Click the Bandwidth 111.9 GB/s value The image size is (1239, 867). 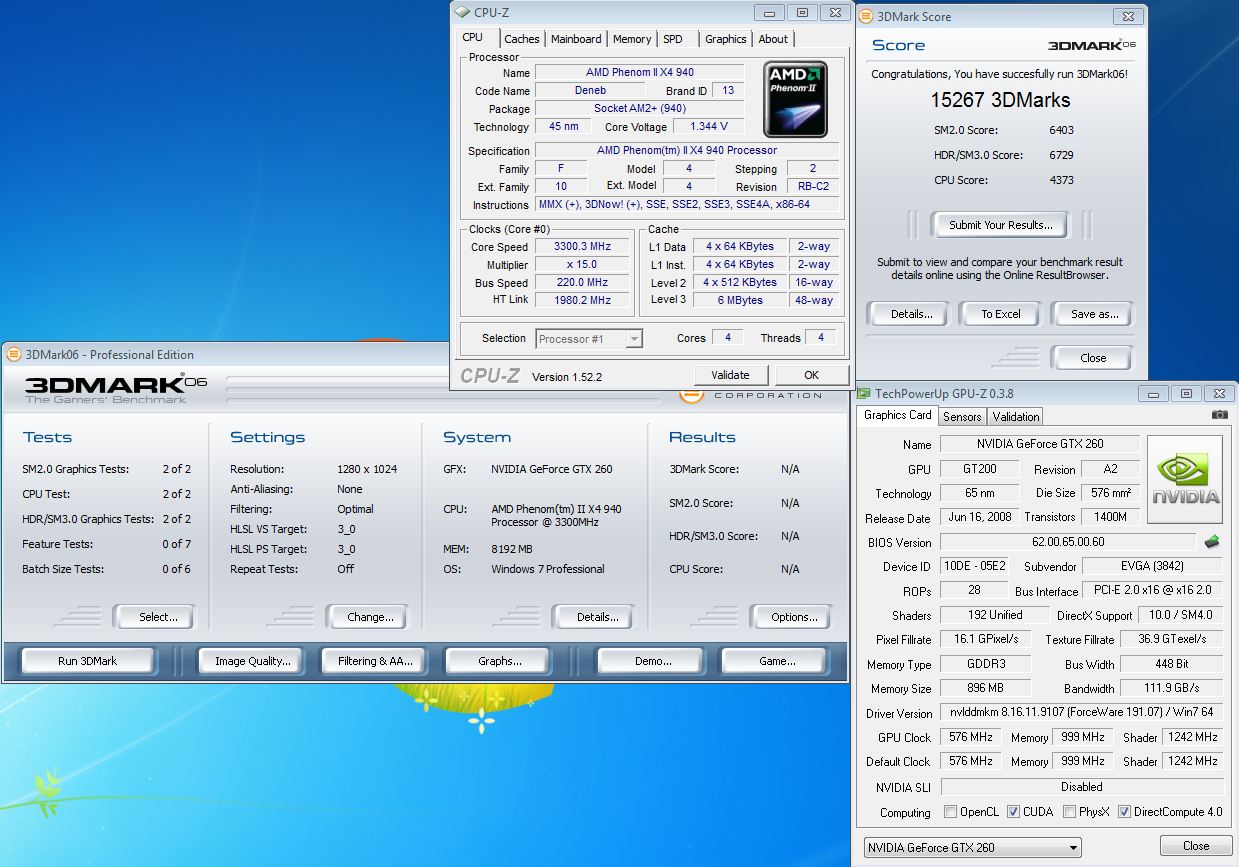[1171, 688]
